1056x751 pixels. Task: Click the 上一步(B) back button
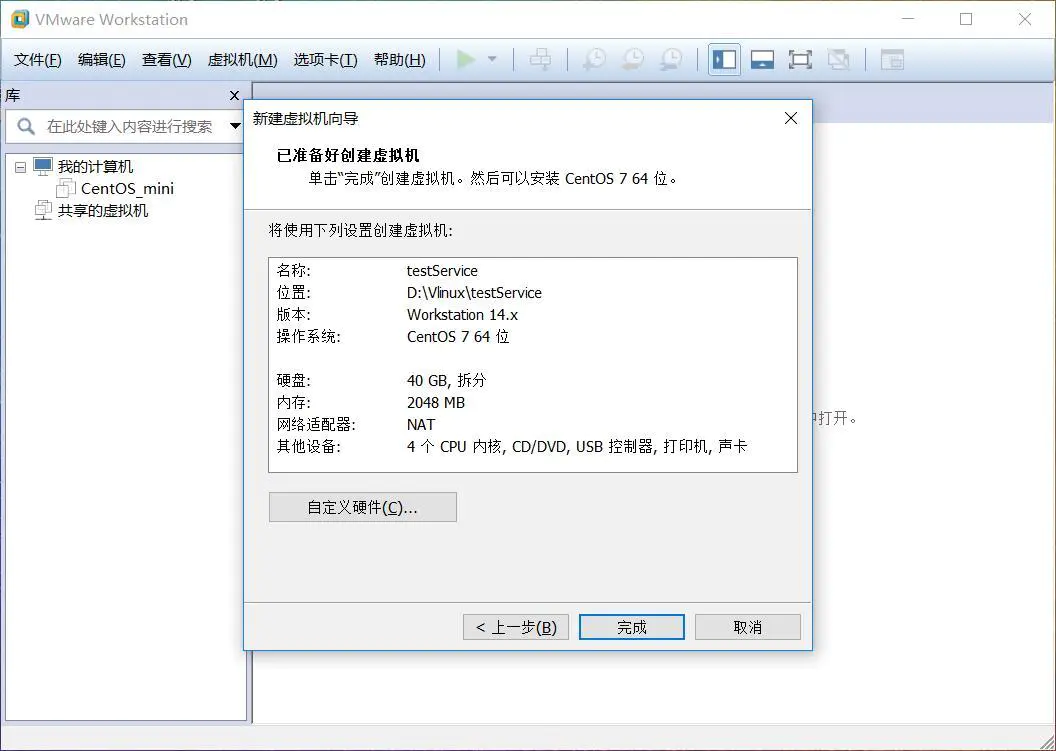coord(516,627)
